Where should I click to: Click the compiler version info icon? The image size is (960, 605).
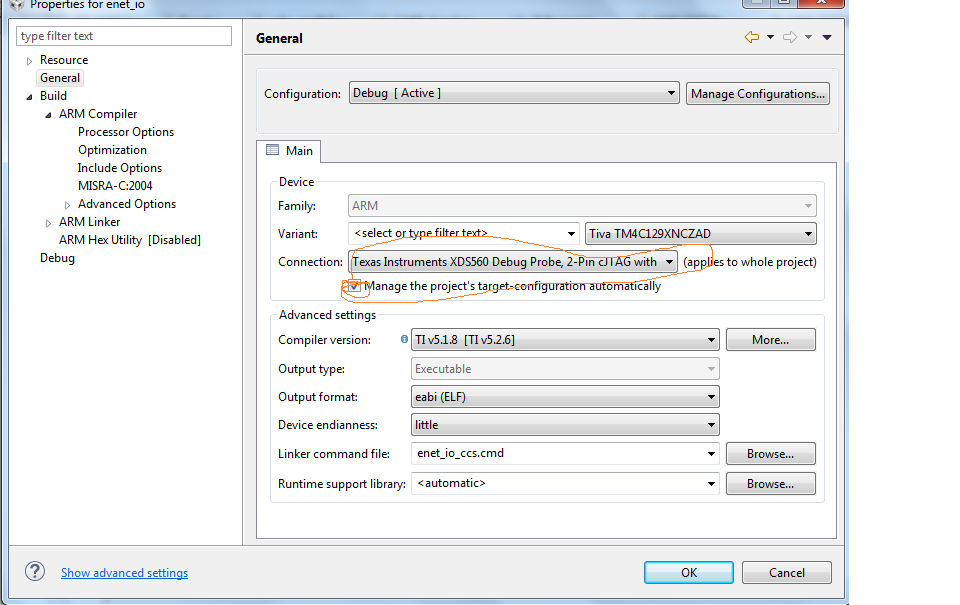click(404, 339)
